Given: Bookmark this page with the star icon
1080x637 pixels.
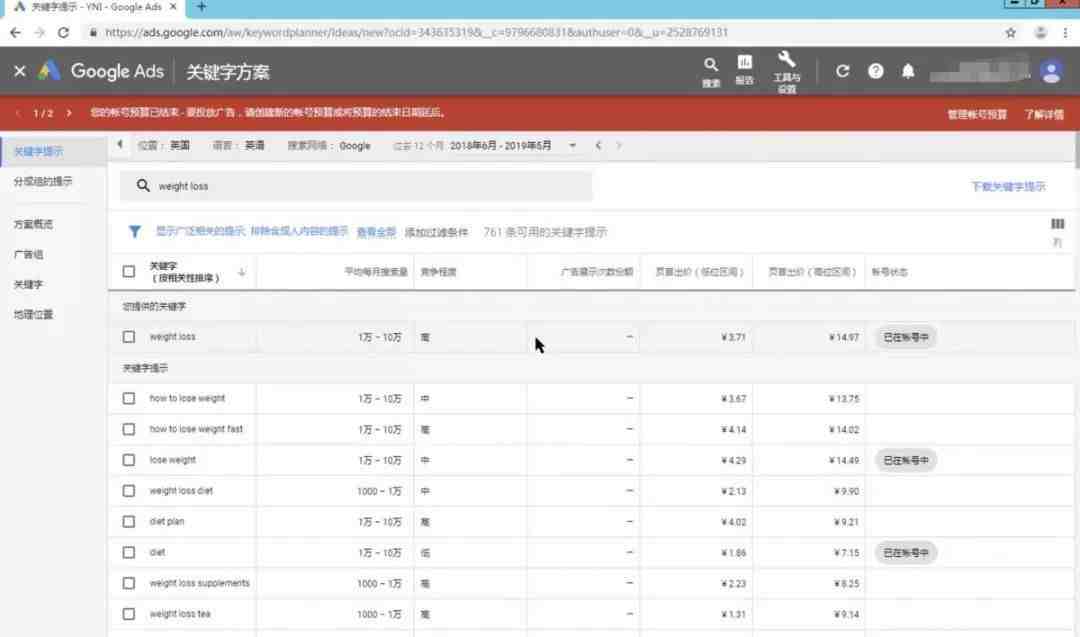Looking at the screenshot, I should click(x=1010, y=32).
